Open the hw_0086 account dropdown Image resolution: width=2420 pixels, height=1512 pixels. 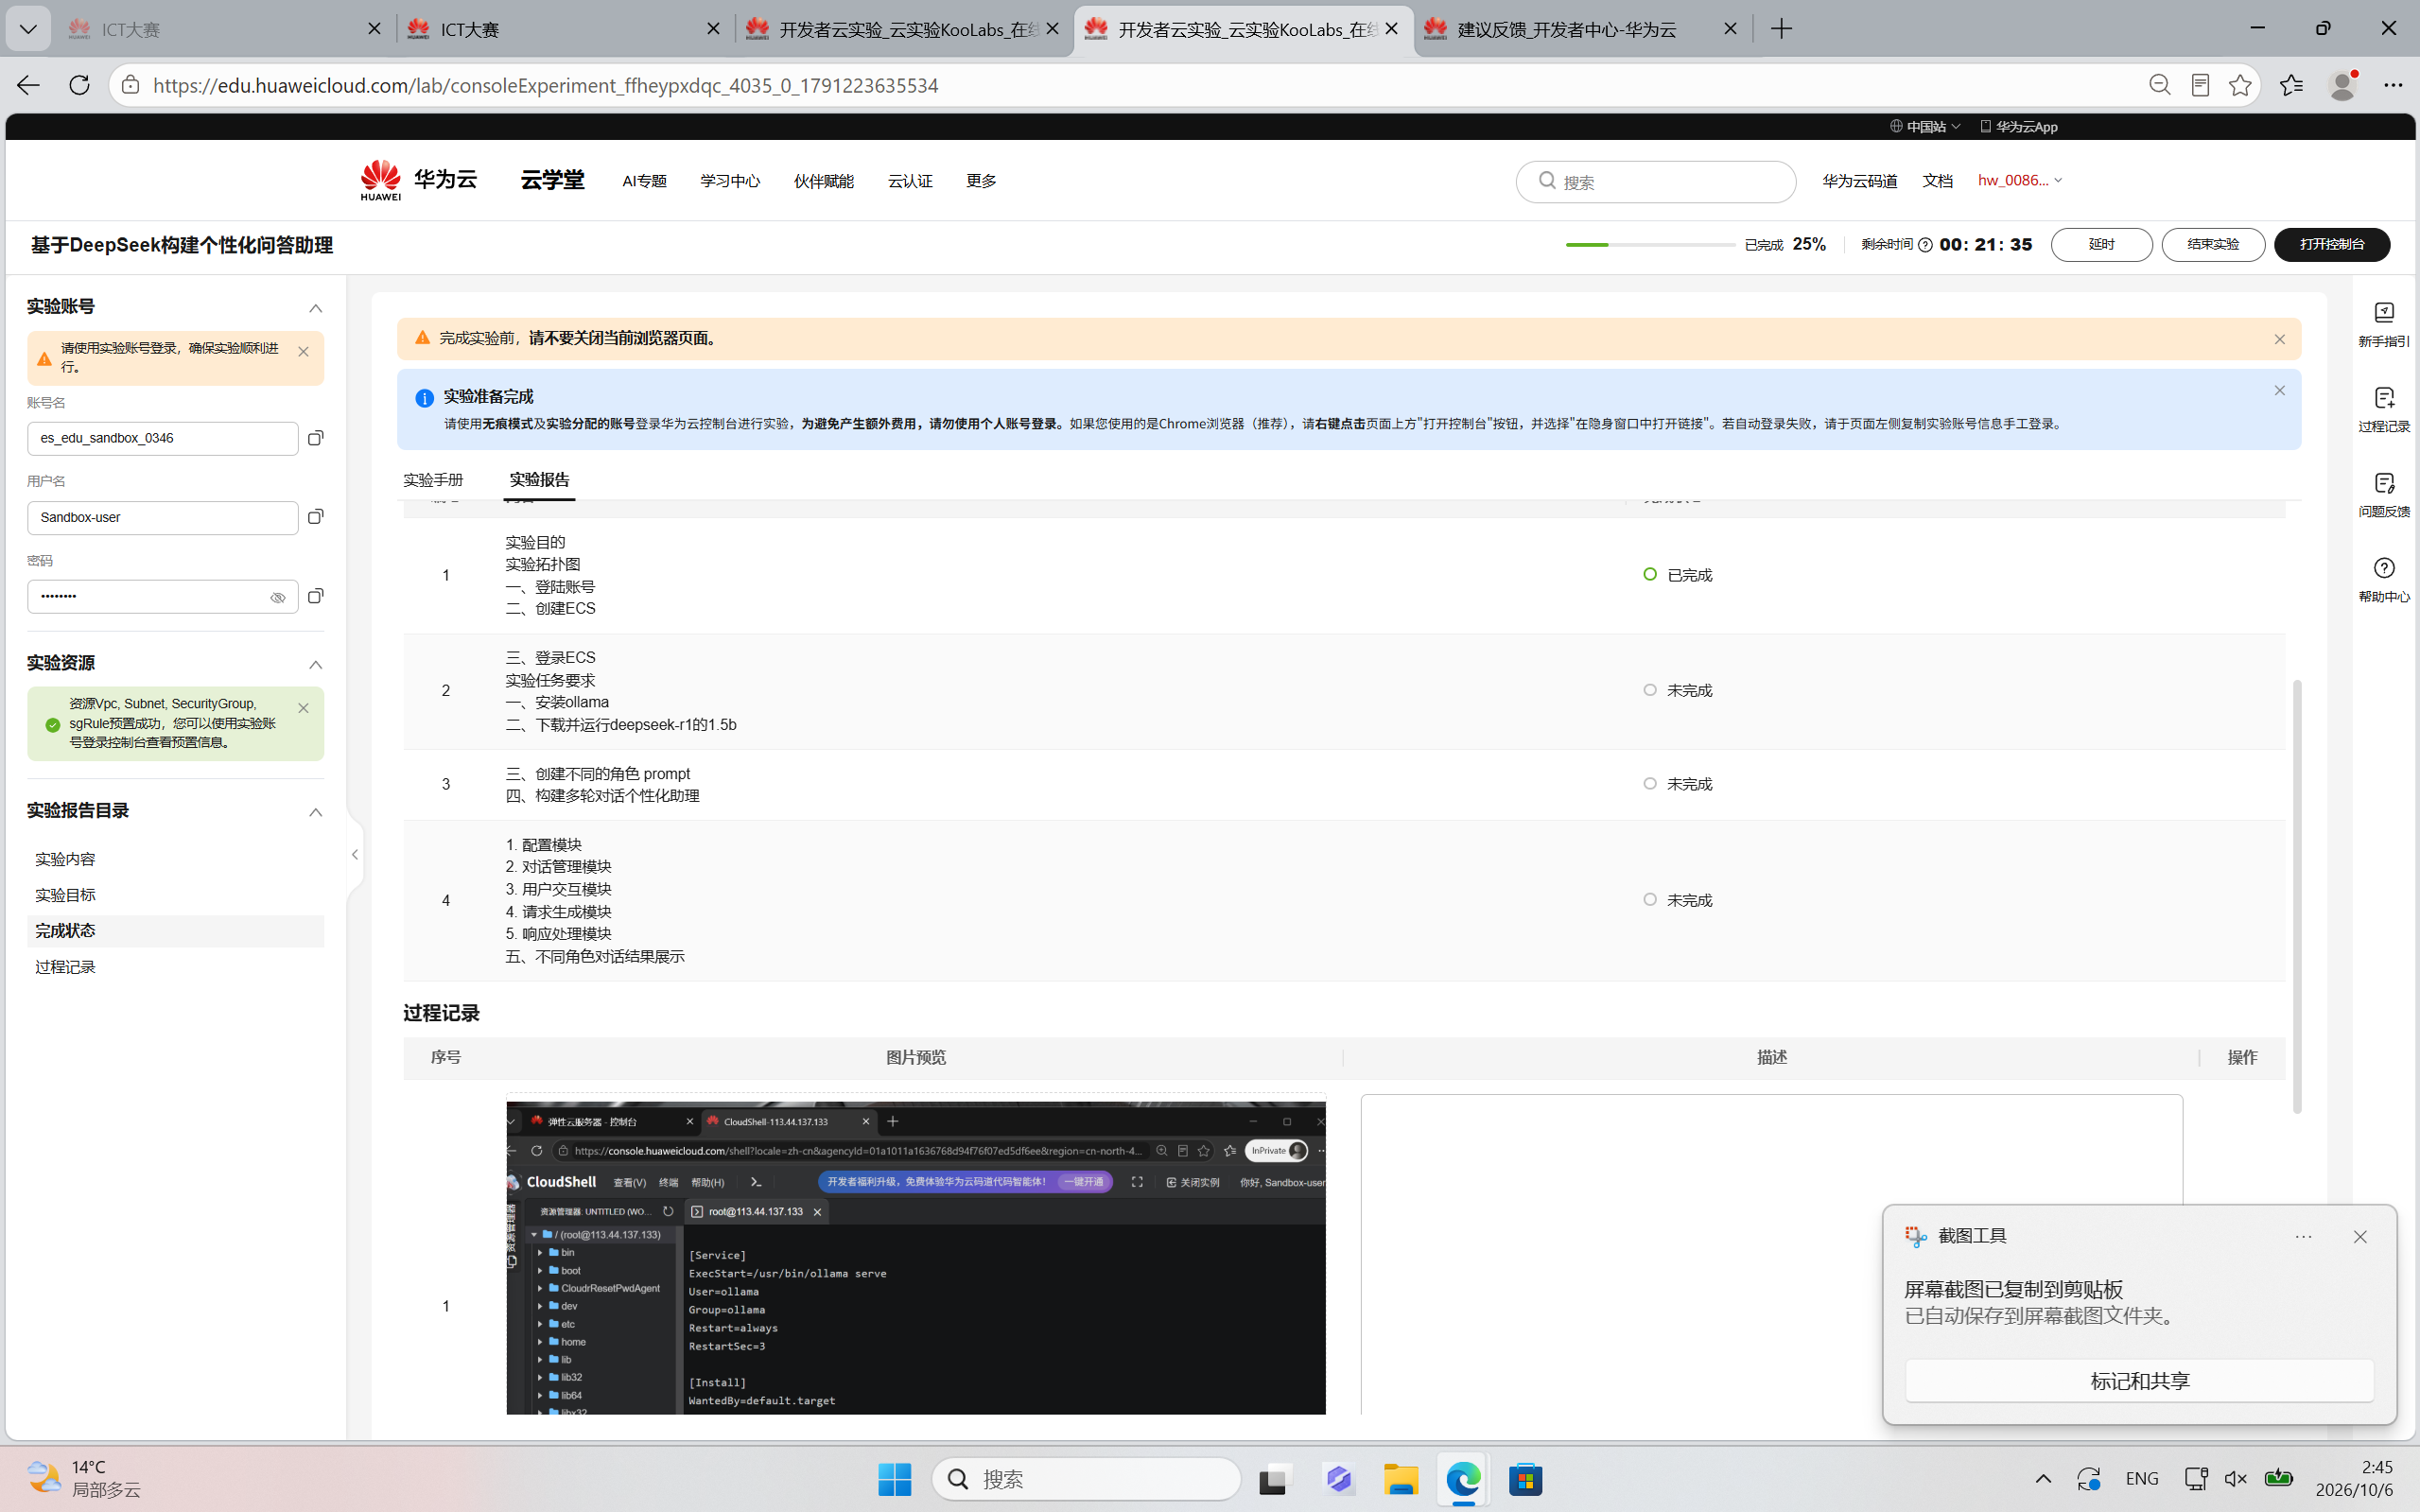tap(2019, 180)
